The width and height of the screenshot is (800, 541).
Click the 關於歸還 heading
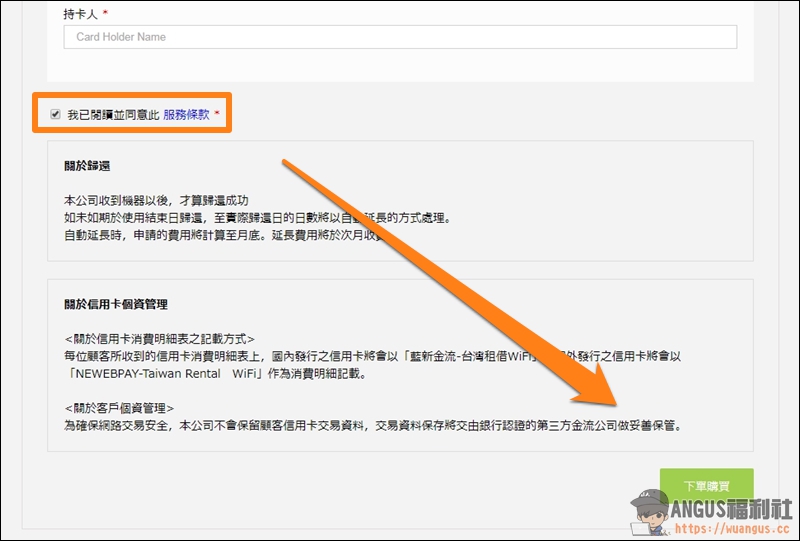87,165
